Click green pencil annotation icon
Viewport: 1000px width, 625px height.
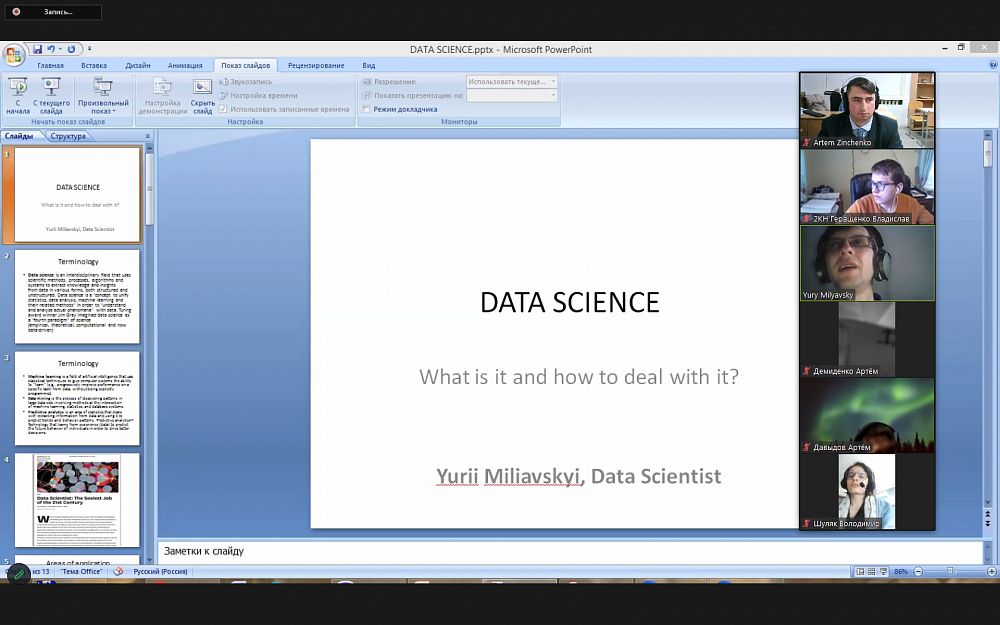19,575
